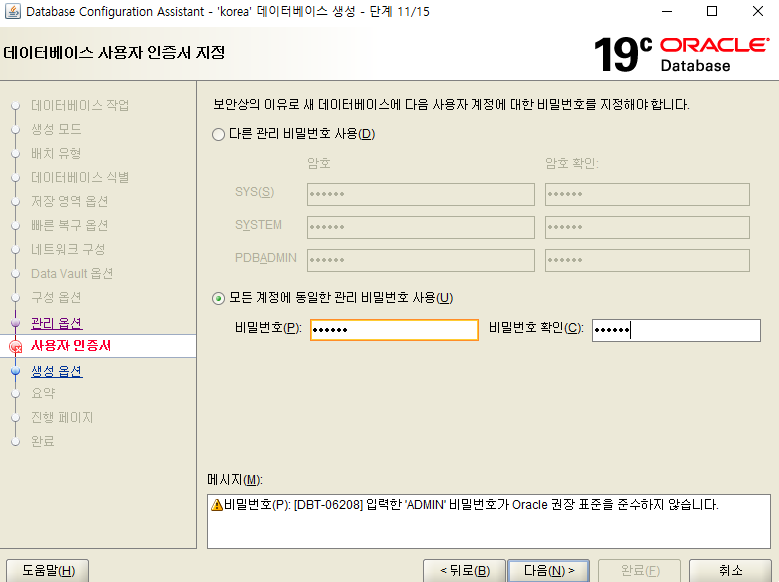Screen dimensions: 779x582
Task: Click the PDBADMIN password field
Action: tap(421, 260)
